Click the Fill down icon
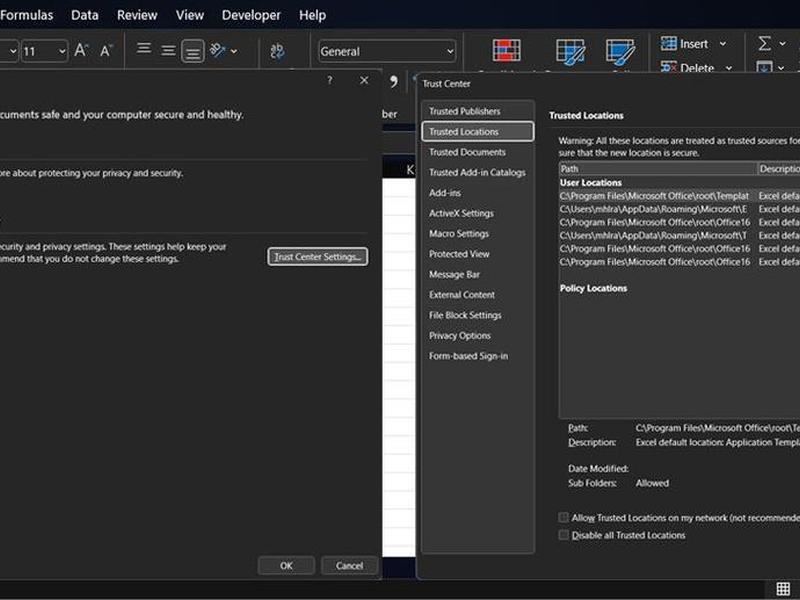 point(764,67)
